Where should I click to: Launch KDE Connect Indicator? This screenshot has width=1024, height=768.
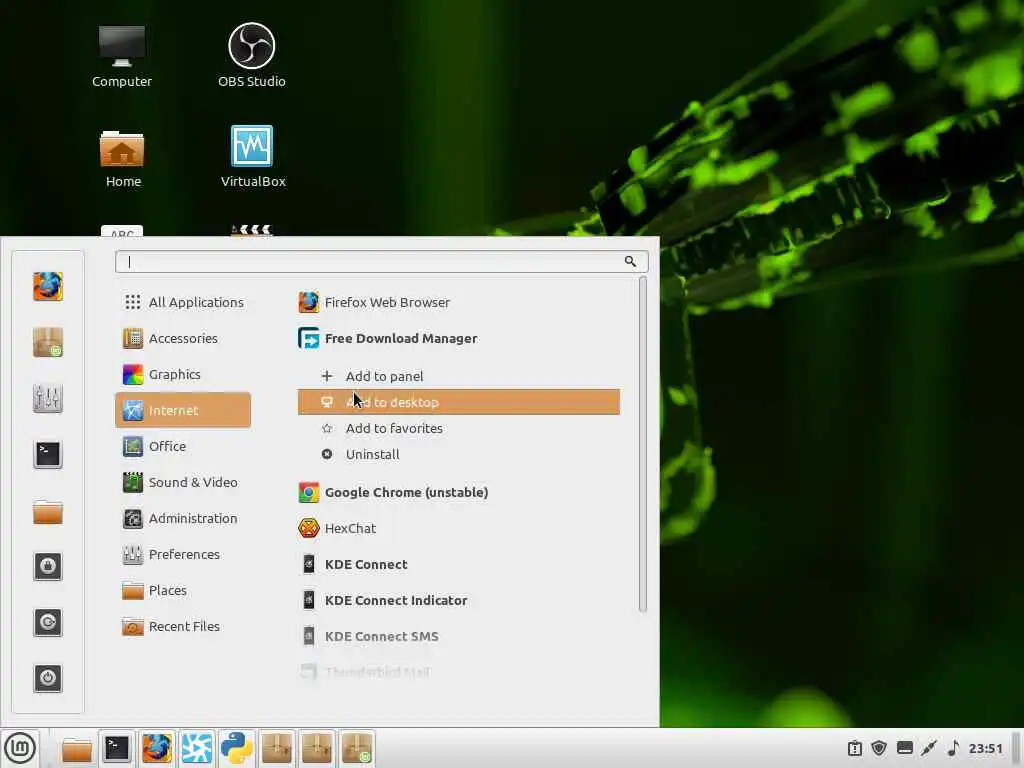point(458,600)
